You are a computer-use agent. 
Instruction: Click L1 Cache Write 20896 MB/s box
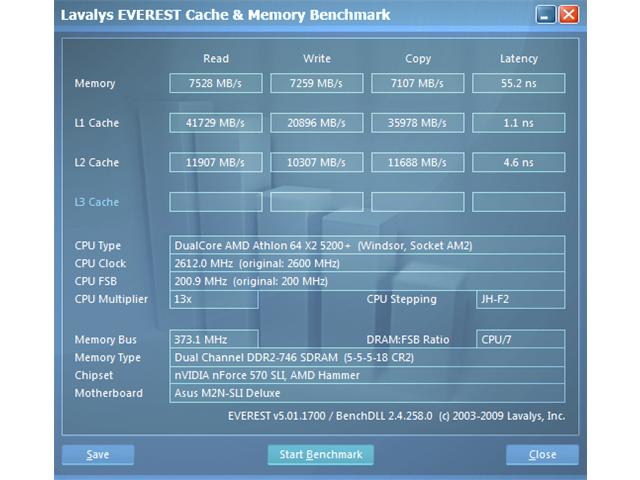click(317, 123)
